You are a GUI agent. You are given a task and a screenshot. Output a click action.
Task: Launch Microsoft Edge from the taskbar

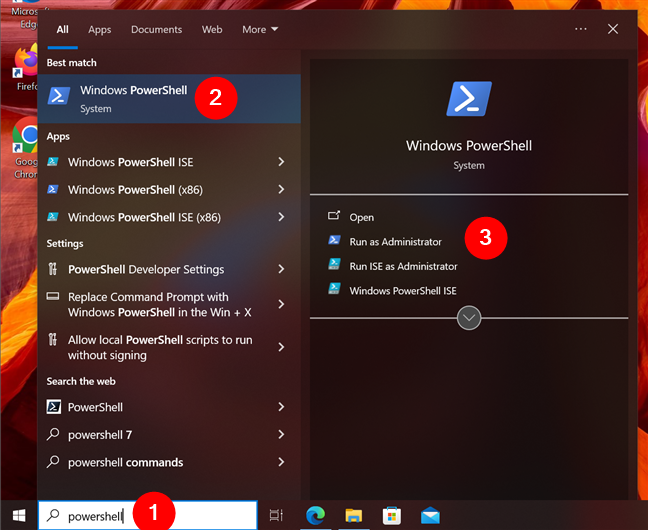coord(315,516)
